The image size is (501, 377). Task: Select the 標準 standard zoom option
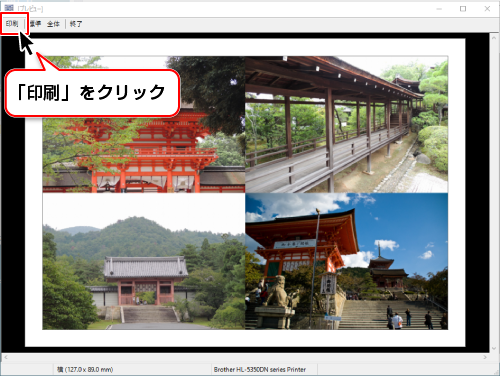pos(35,24)
